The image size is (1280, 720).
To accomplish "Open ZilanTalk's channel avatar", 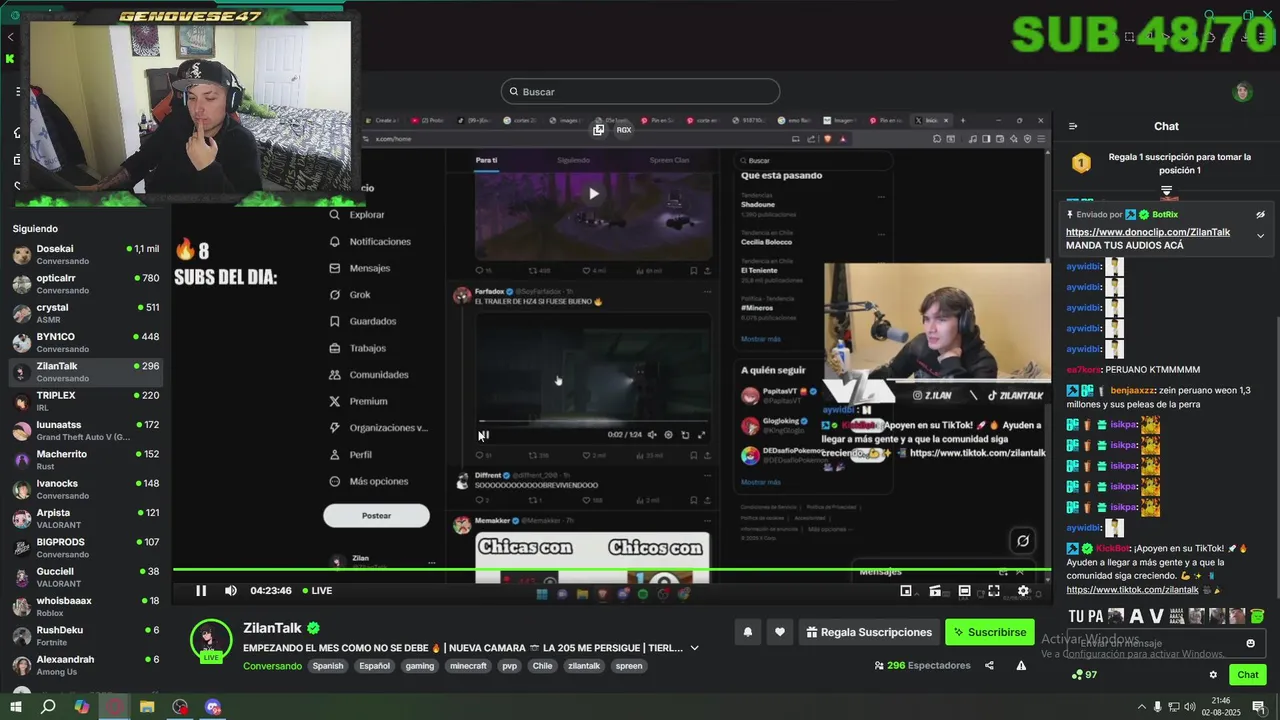I will (211, 641).
